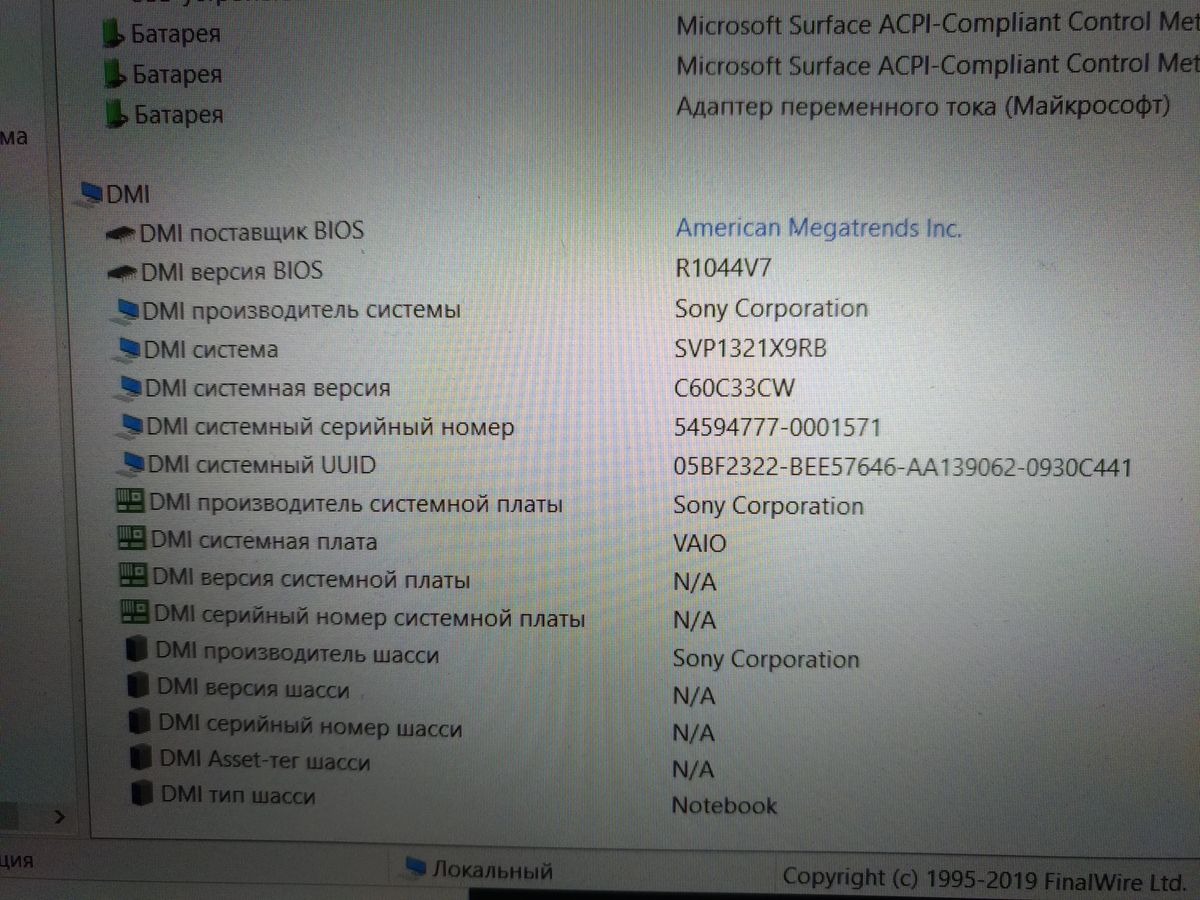This screenshot has height=900, width=1200.
Task: Click the SVP1321X9RB system model value
Action: click(750, 348)
